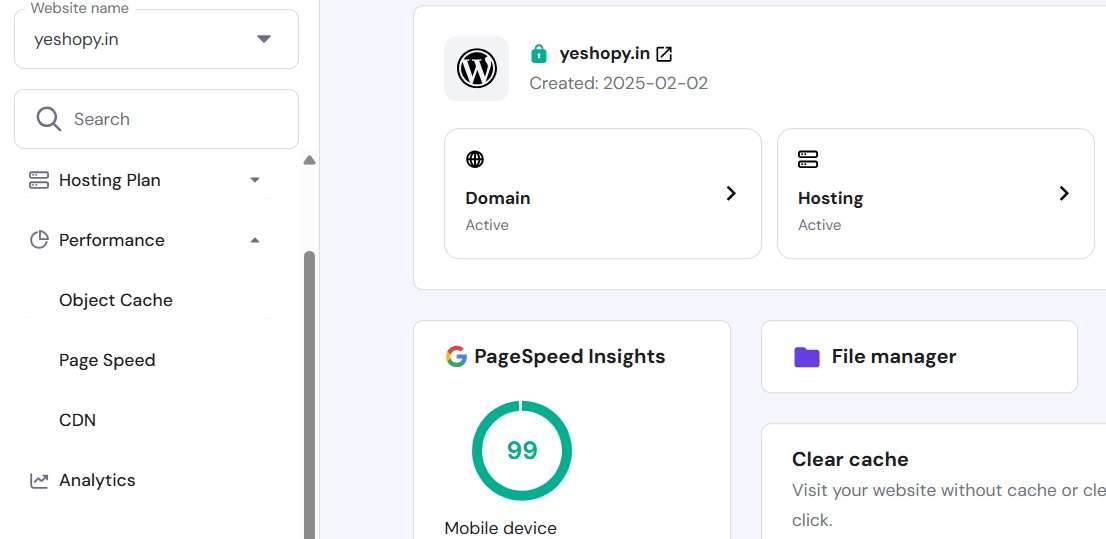Viewport: 1106px width, 539px height.
Task: Open CDN in the sidebar
Action: tap(78, 420)
